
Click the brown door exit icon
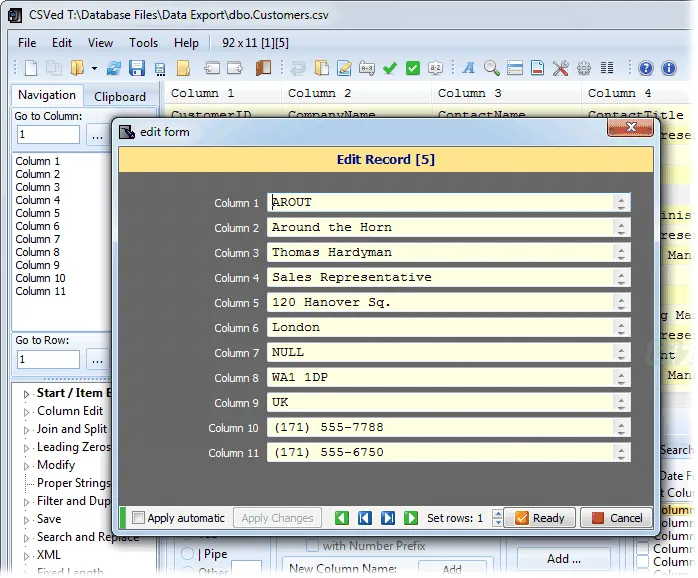tap(263, 68)
